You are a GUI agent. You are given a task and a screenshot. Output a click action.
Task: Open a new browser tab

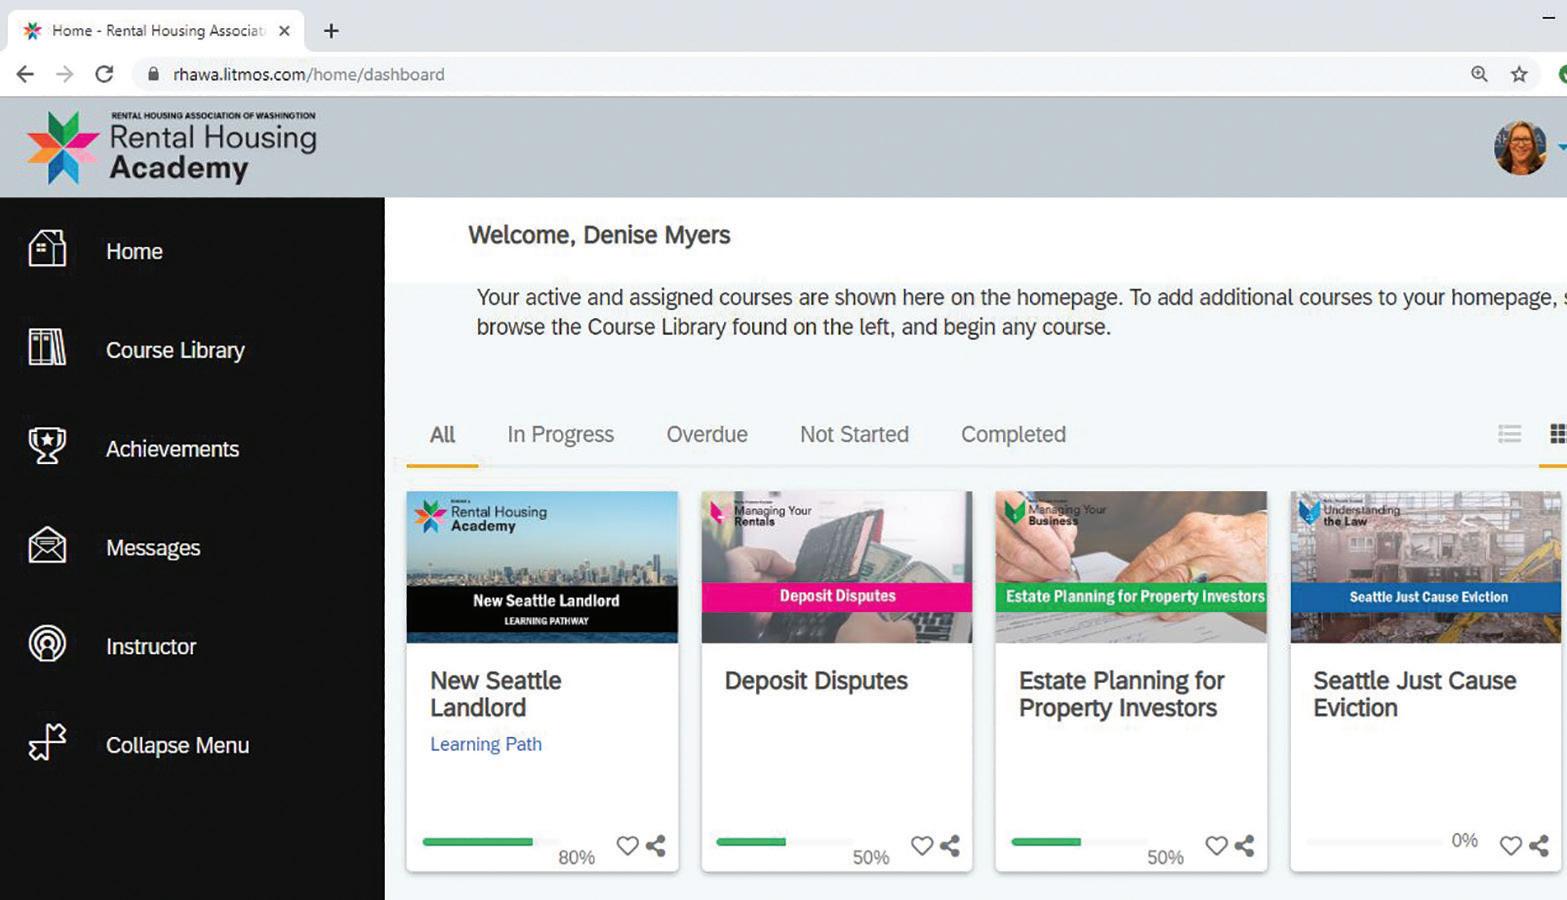[x=331, y=31]
